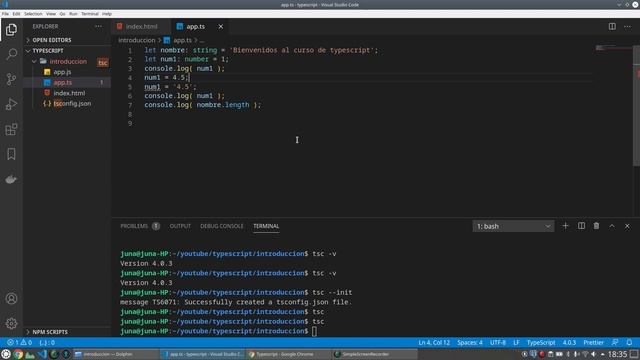The width and height of the screenshot is (640, 360).
Task: Open the Manage gear icon
Action: point(11,323)
